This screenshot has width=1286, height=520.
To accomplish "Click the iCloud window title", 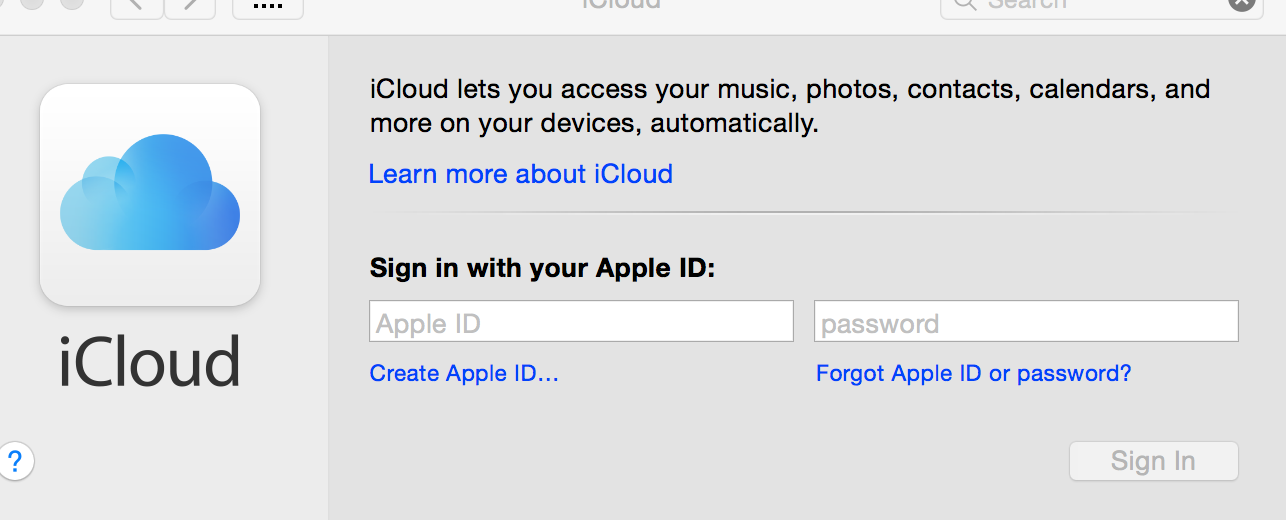I will 621,4.
